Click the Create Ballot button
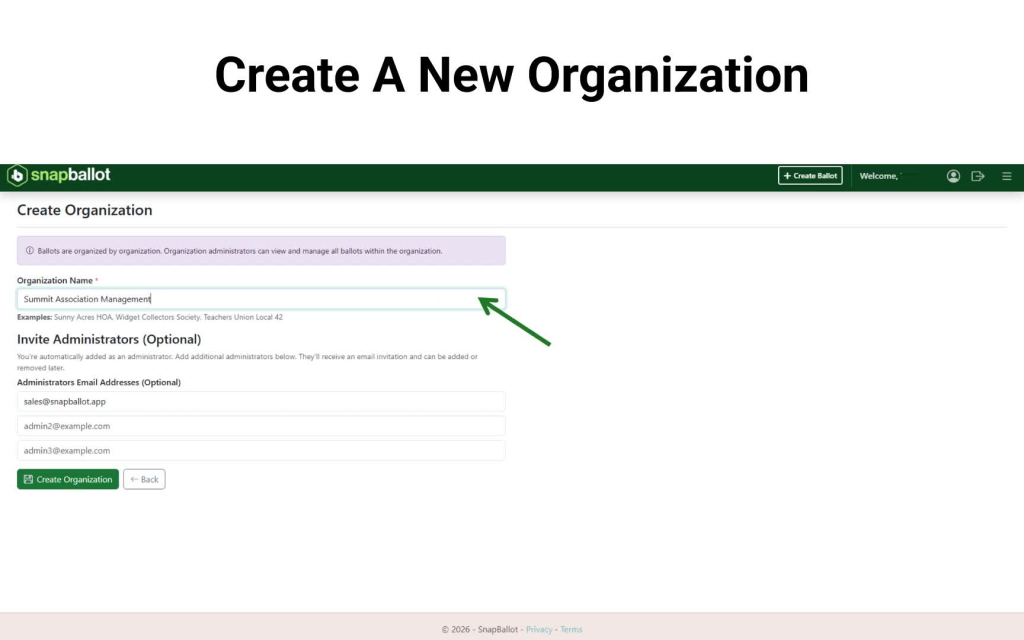This screenshot has height=640, width=1024. [810, 176]
